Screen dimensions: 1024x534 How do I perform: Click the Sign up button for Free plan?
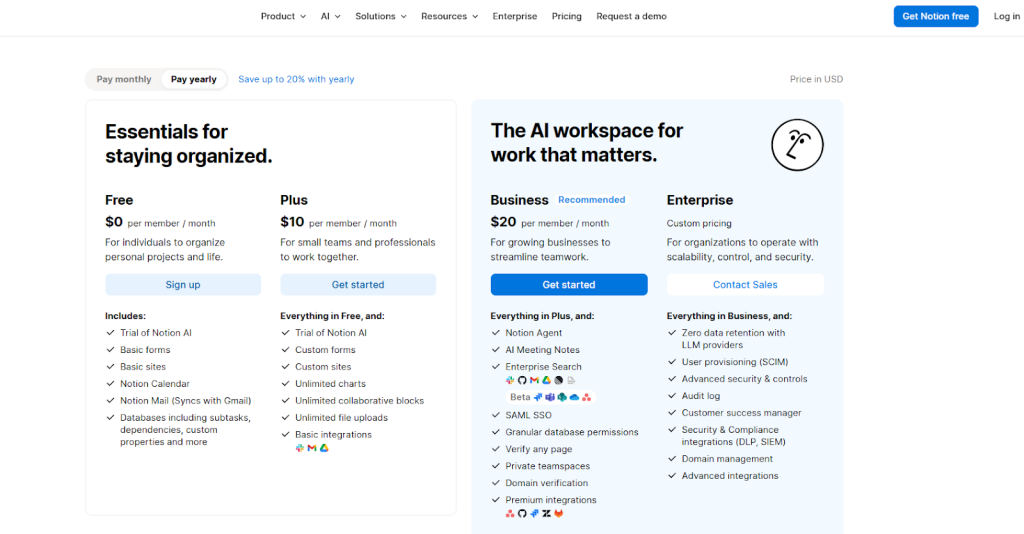(x=183, y=285)
